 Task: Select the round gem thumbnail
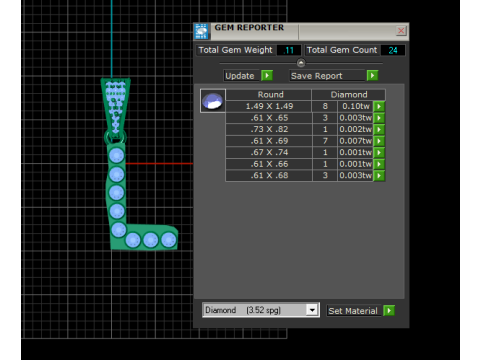(213, 101)
